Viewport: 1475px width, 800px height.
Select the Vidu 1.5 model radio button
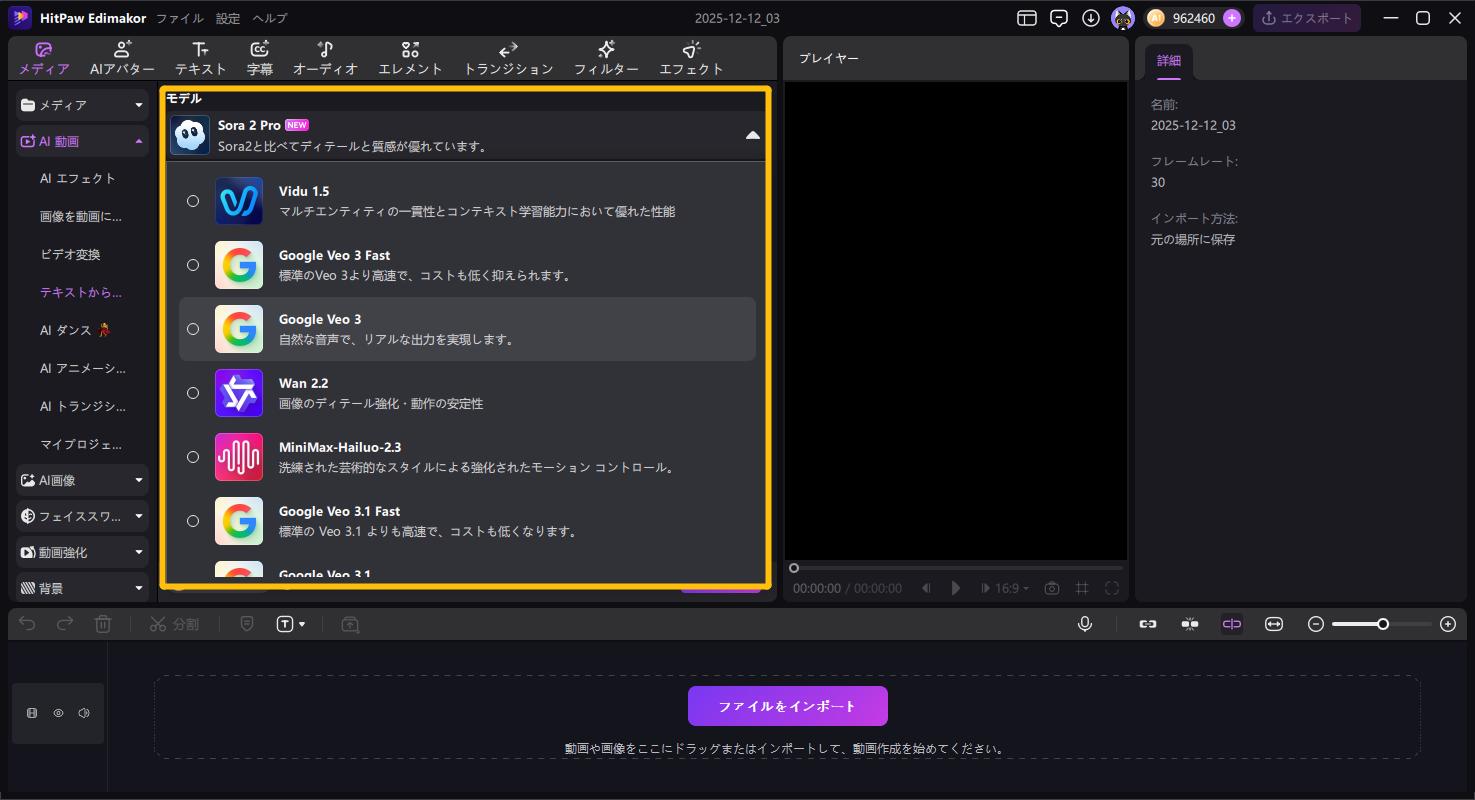coord(193,201)
